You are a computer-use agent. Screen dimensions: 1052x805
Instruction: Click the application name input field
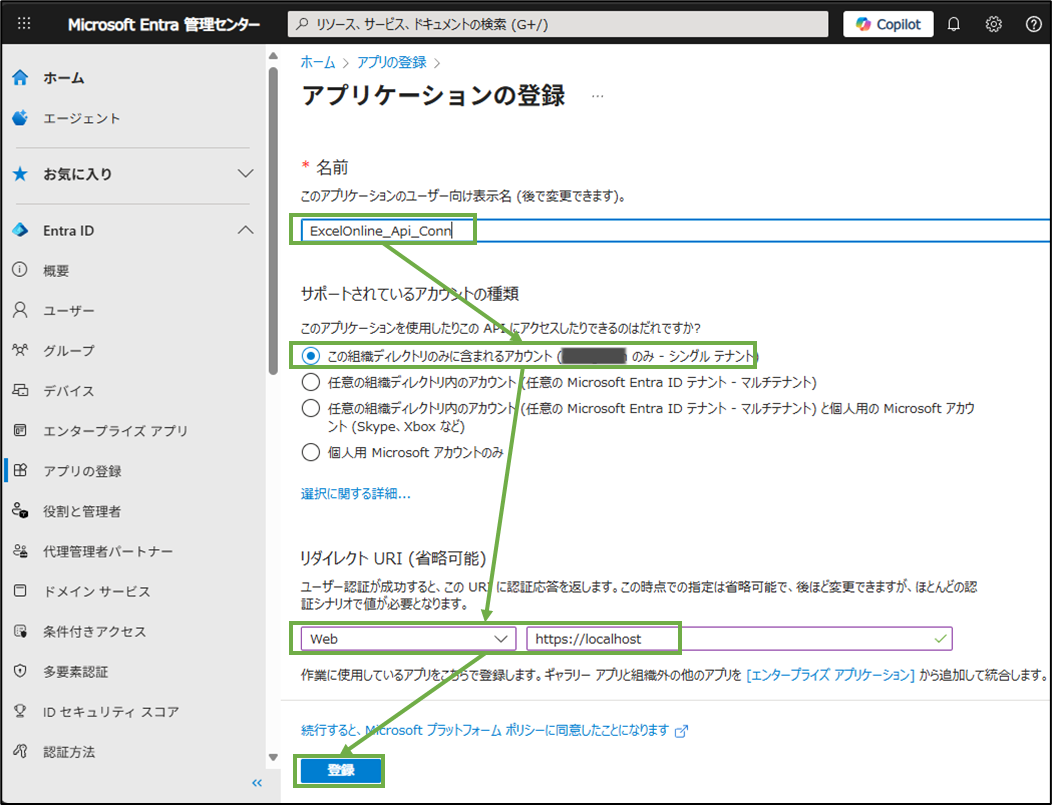676,230
